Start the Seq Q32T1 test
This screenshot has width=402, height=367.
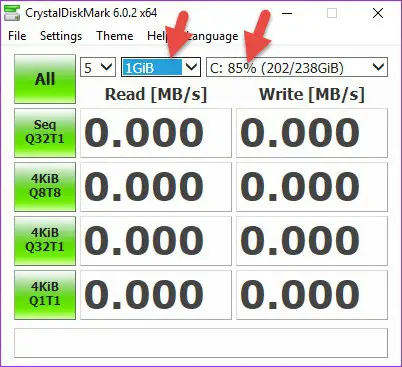(x=45, y=133)
